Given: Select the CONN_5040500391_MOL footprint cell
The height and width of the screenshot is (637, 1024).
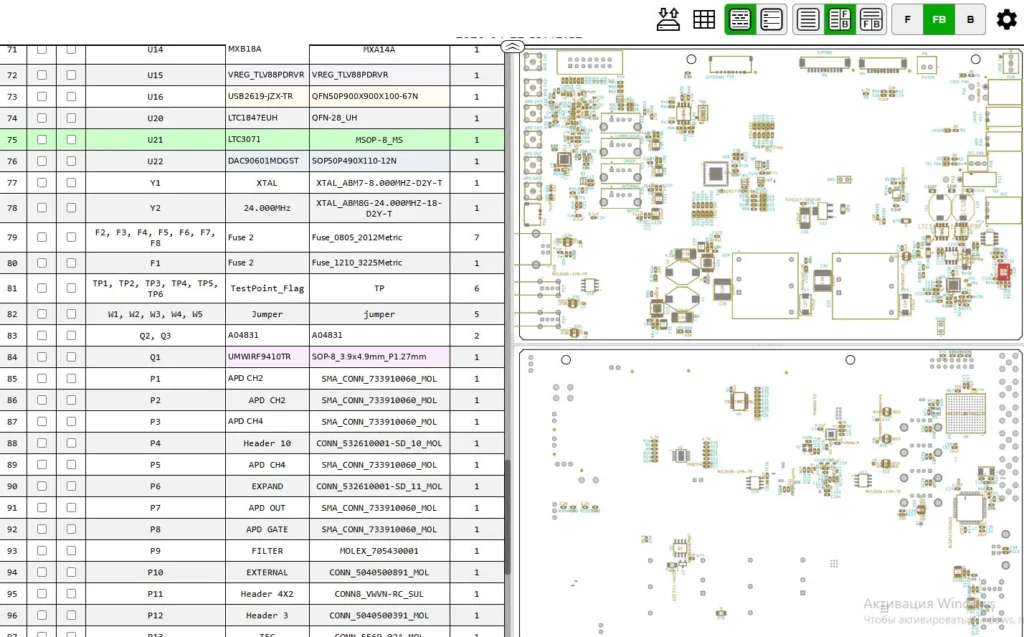Looking at the screenshot, I should [379, 615].
